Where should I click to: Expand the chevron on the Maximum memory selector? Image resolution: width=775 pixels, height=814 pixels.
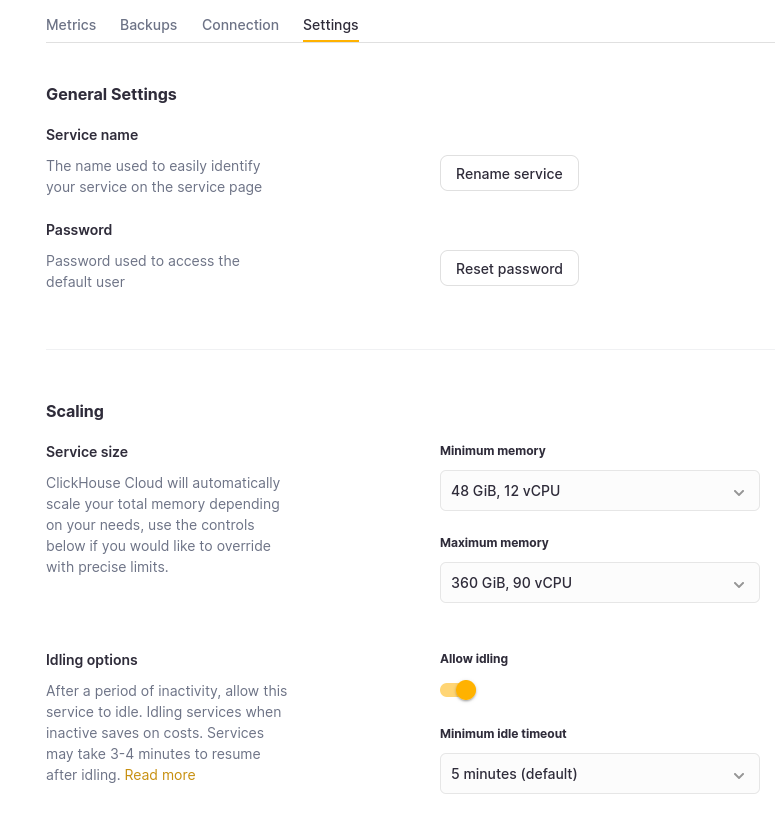pyautogui.click(x=739, y=583)
